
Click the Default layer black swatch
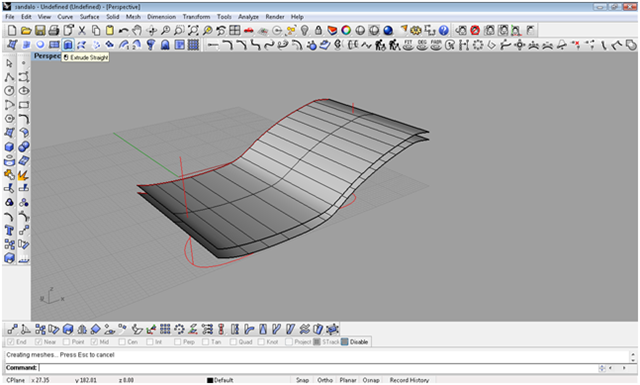[x=210, y=381]
